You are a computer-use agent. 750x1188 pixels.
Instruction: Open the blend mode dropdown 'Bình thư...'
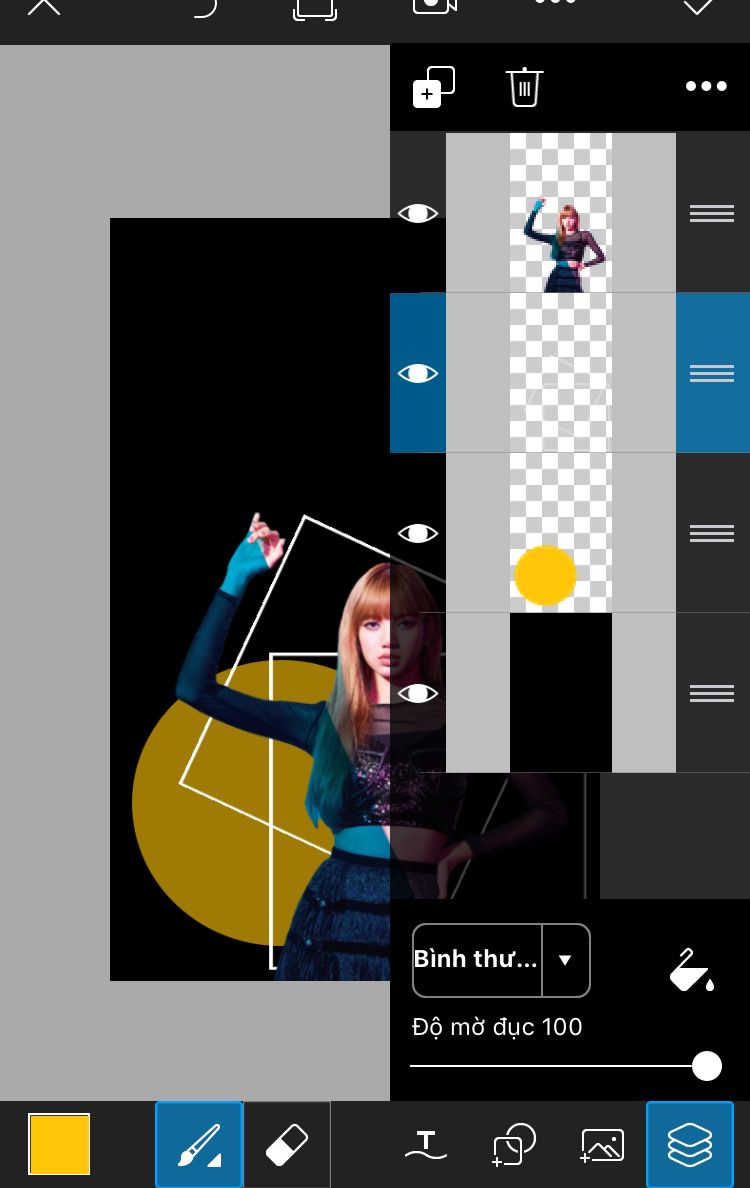[501, 960]
